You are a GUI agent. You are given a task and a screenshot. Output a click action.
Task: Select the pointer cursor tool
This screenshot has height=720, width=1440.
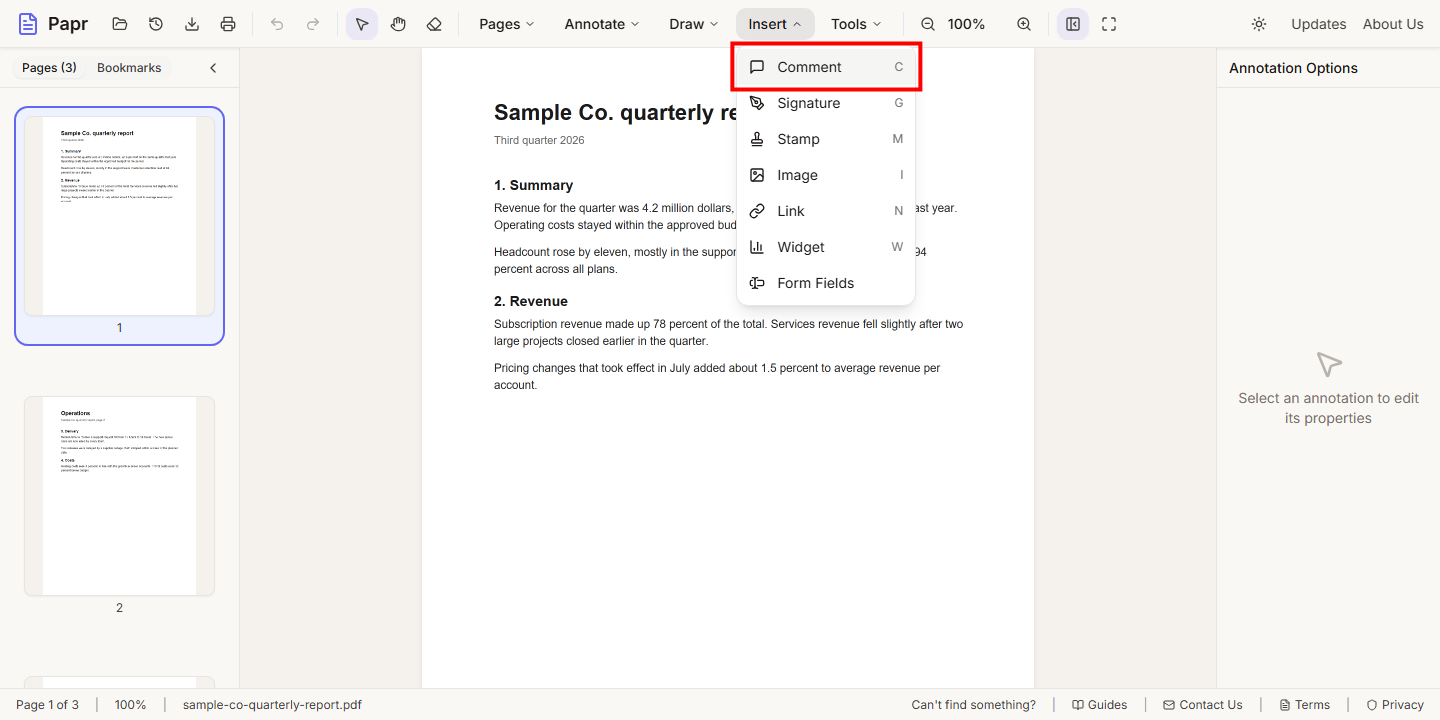[x=362, y=24]
